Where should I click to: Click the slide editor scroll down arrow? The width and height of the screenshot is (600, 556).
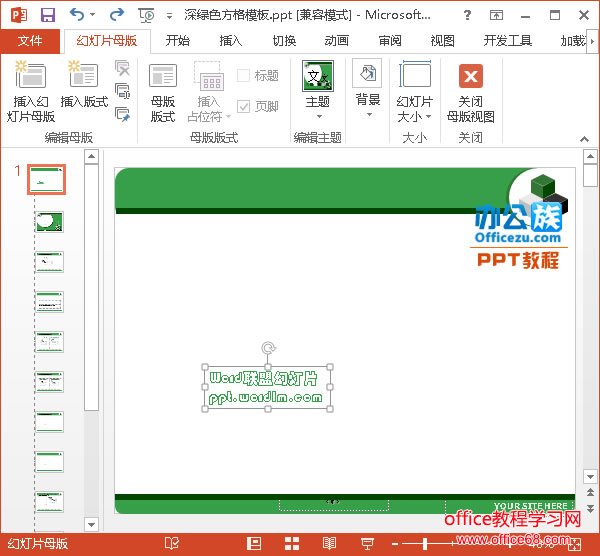pyautogui.click(x=590, y=476)
